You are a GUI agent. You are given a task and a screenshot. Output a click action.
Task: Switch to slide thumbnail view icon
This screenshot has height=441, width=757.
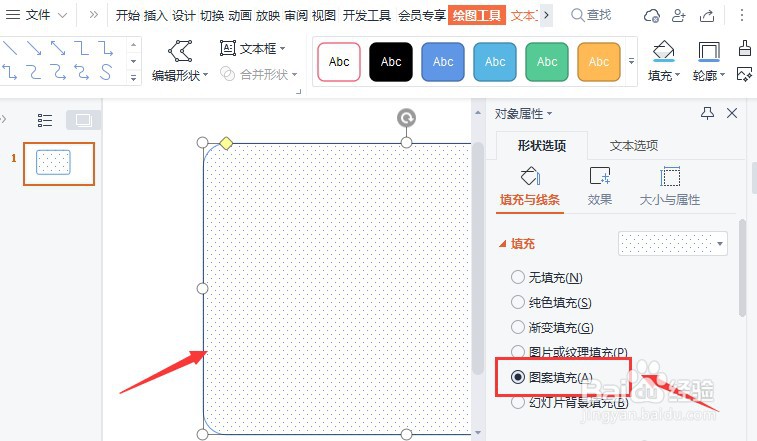pos(83,120)
